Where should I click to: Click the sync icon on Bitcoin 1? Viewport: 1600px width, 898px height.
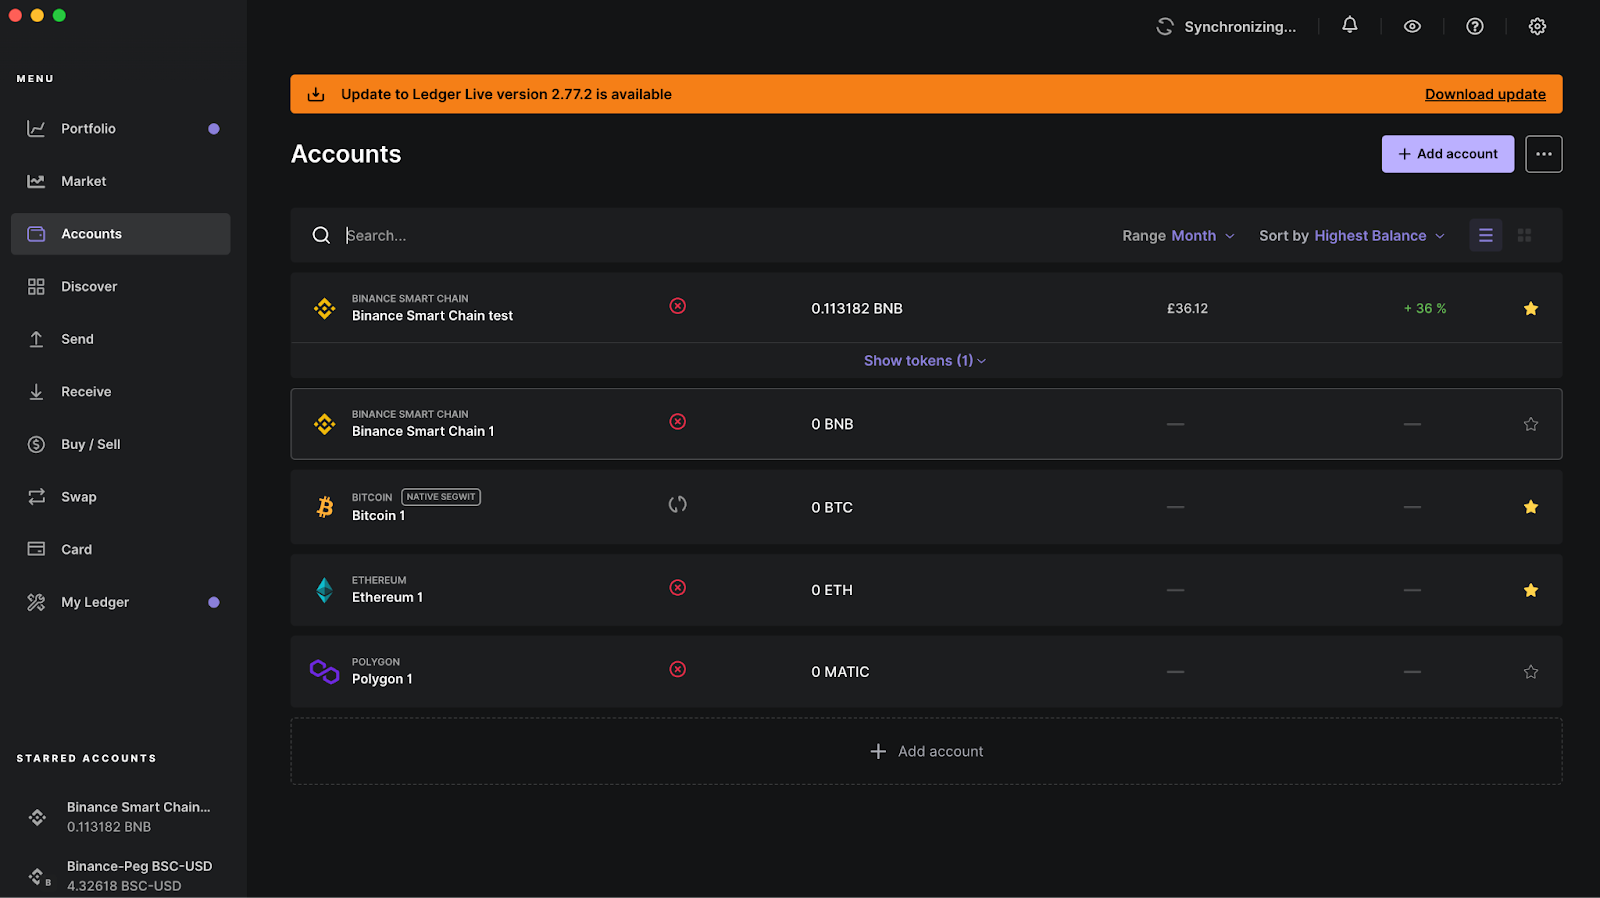tap(677, 505)
